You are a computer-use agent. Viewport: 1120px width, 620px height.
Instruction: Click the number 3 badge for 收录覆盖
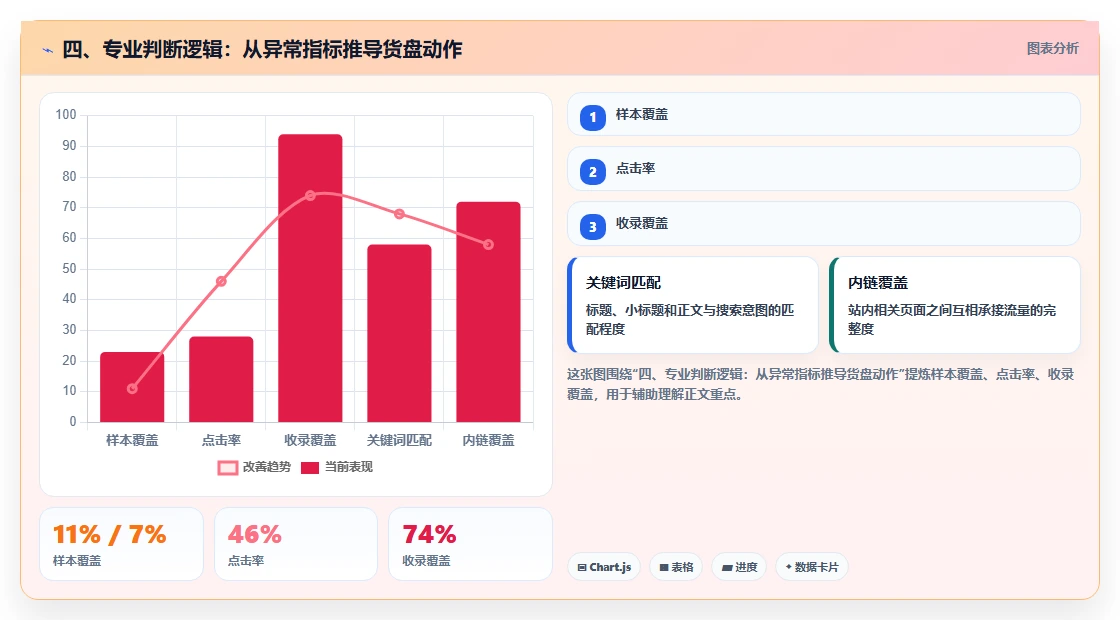click(x=592, y=226)
